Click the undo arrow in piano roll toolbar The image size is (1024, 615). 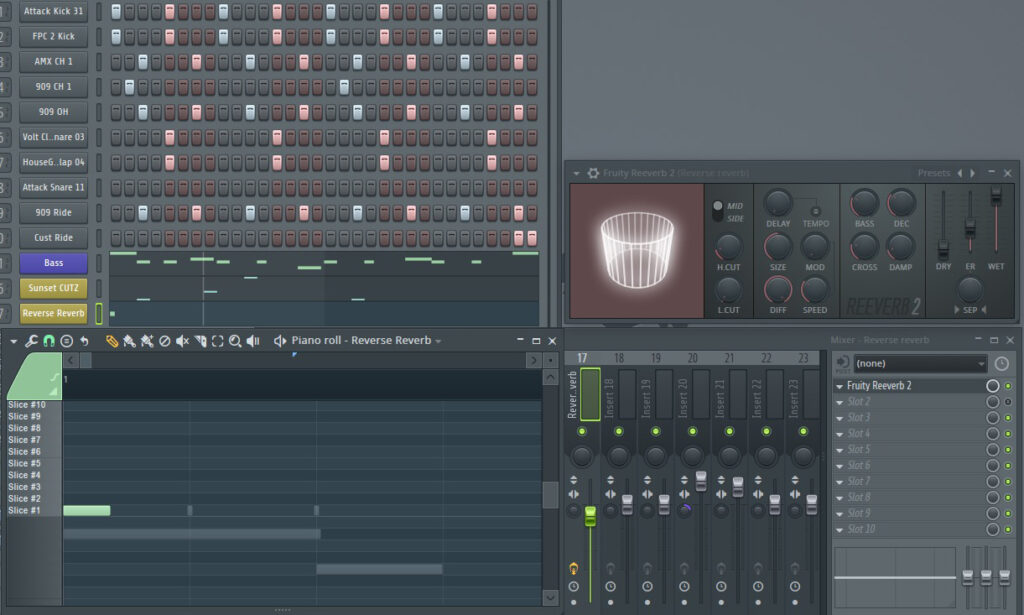[x=84, y=341]
